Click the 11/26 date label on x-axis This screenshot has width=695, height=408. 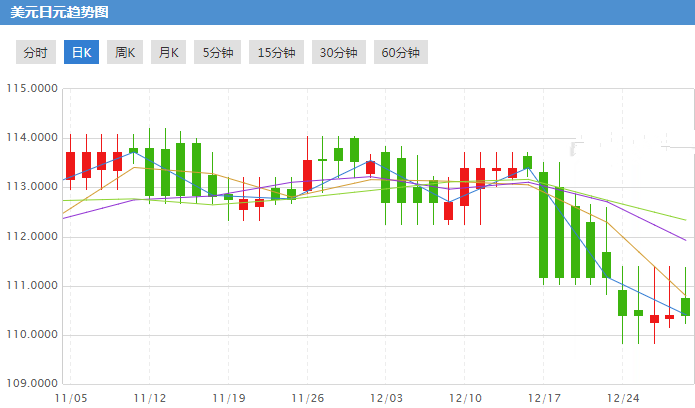click(306, 398)
